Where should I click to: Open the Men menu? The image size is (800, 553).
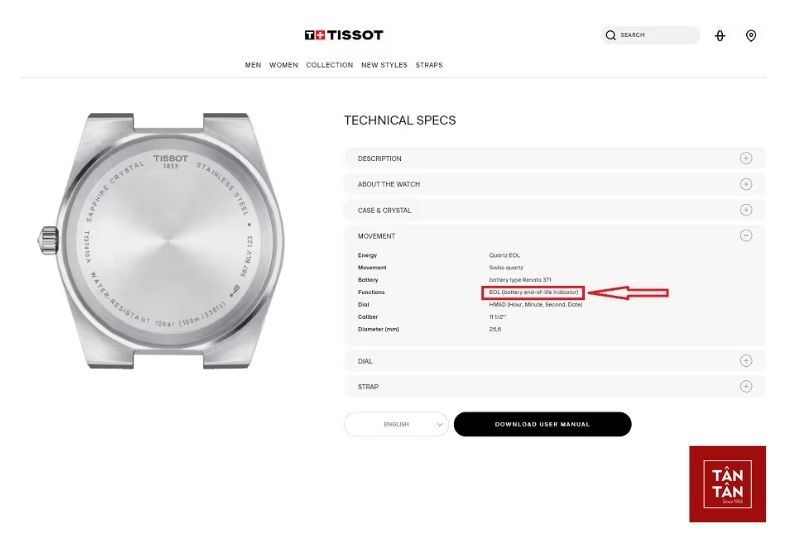click(253, 65)
